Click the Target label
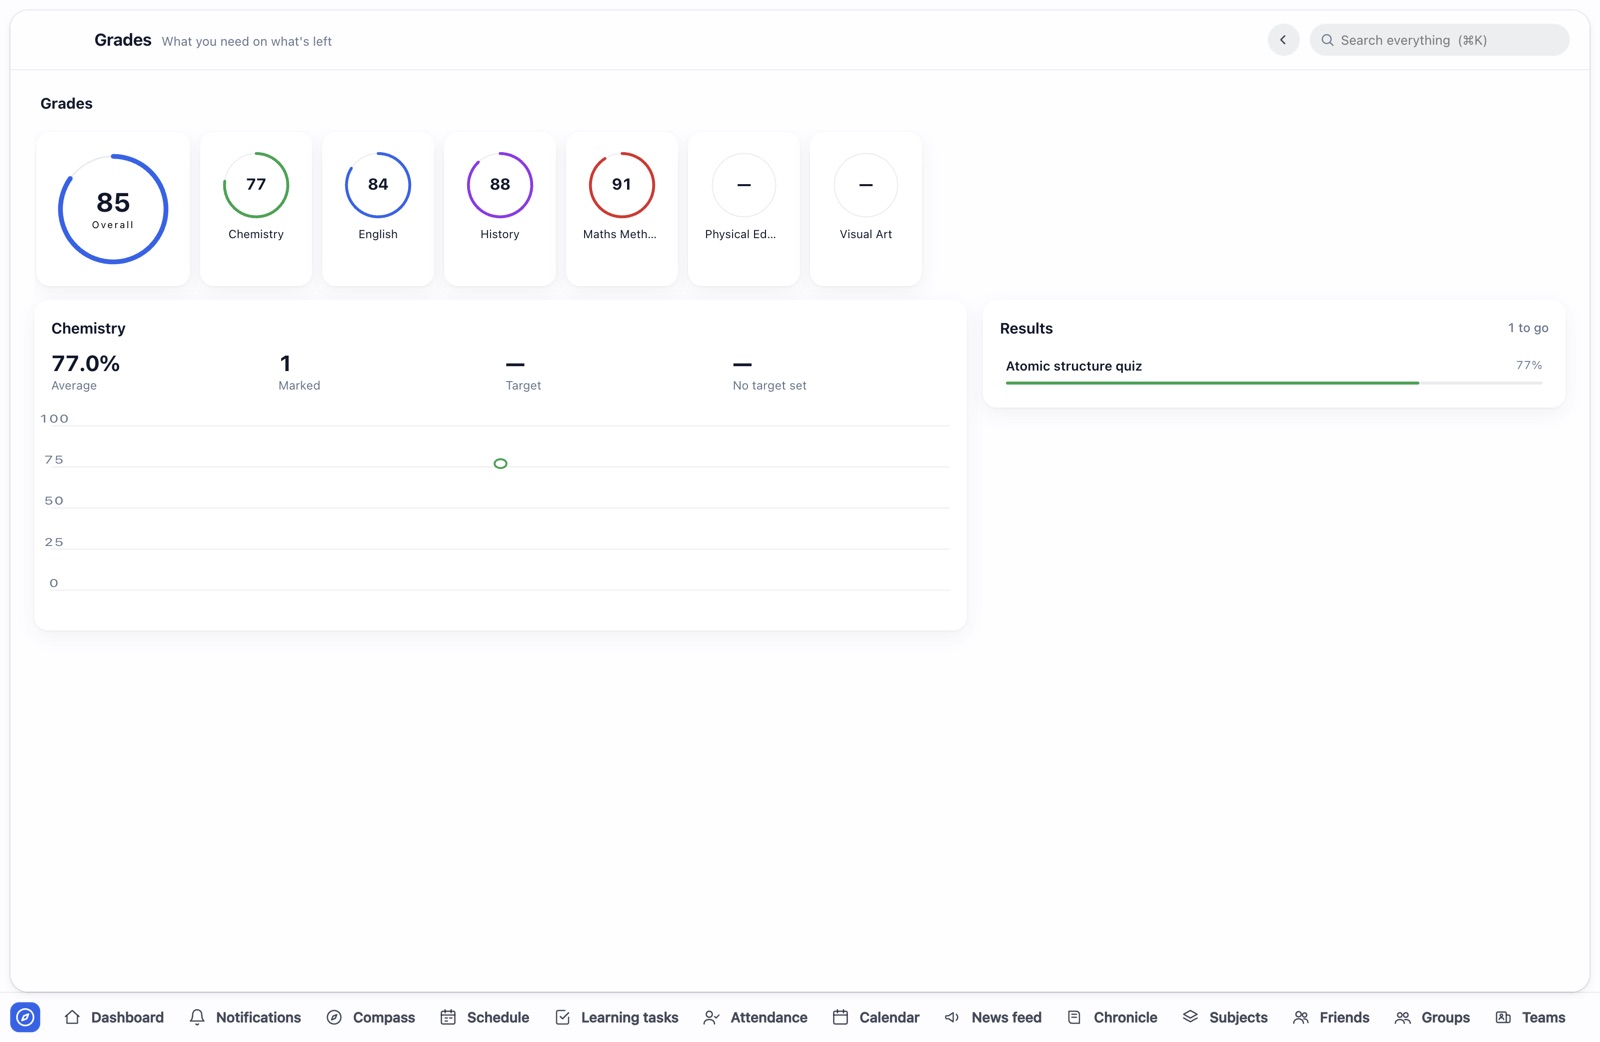The width and height of the screenshot is (1600, 1042). (x=523, y=385)
